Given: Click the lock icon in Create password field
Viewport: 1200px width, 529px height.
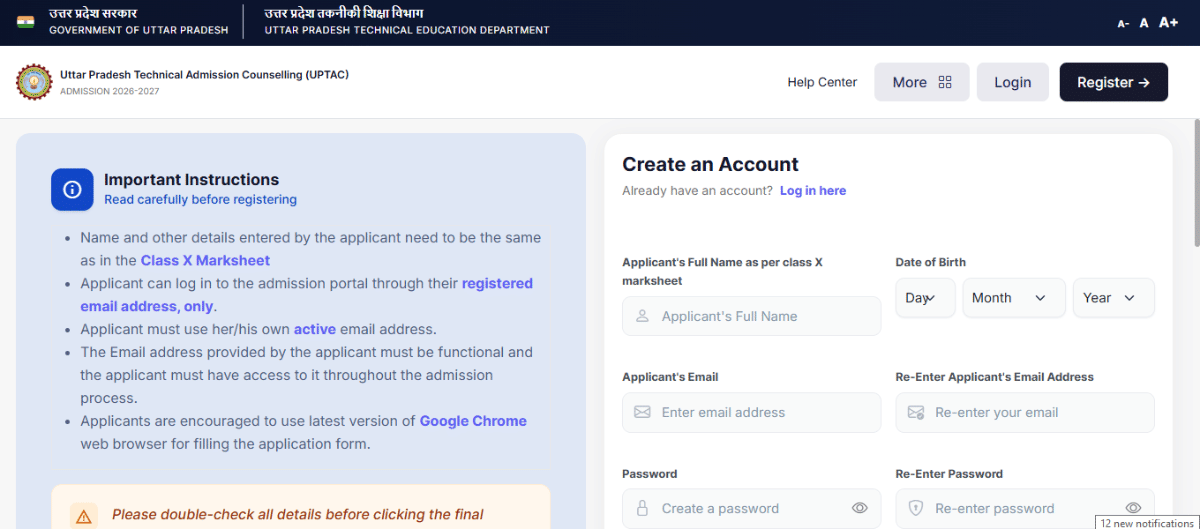Looking at the screenshot, I should tap(642, 508).
